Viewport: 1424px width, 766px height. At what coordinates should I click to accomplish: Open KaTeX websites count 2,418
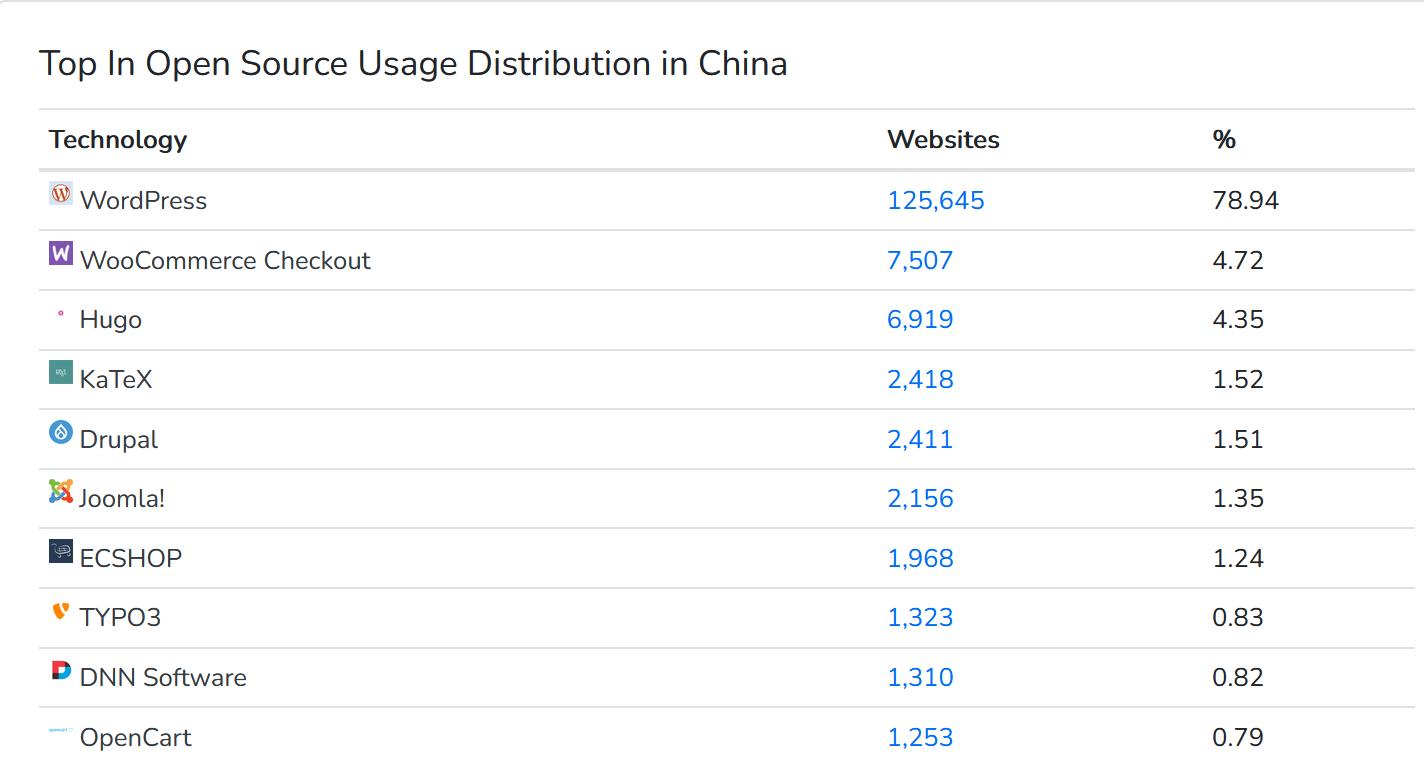[x=921, y=379]
